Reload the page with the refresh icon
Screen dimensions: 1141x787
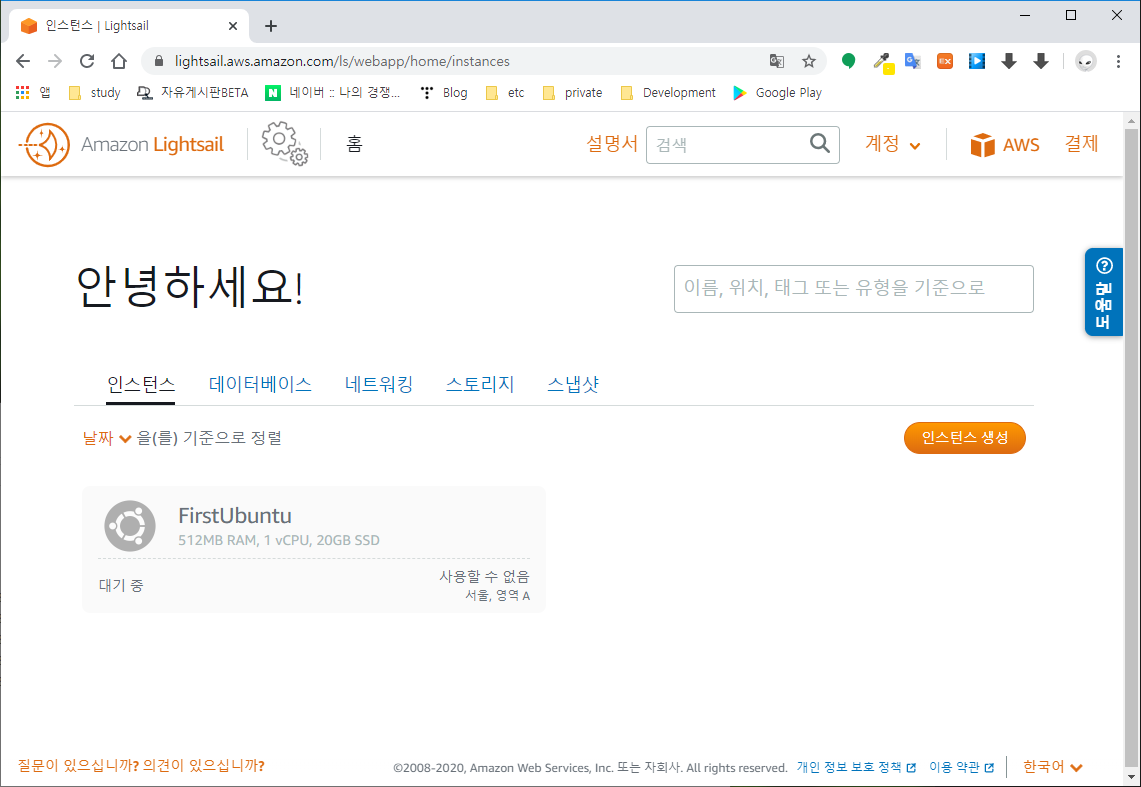[87, 61]
